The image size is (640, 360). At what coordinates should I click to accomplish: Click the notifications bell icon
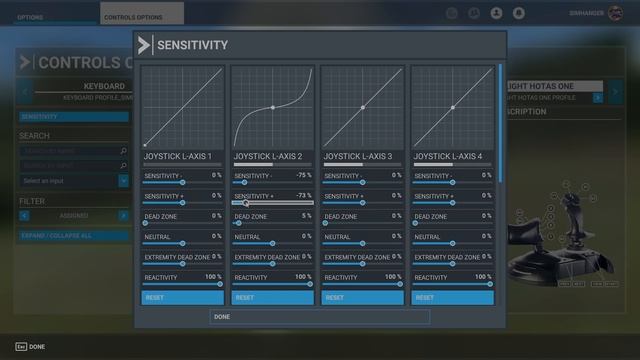[519, 13]
